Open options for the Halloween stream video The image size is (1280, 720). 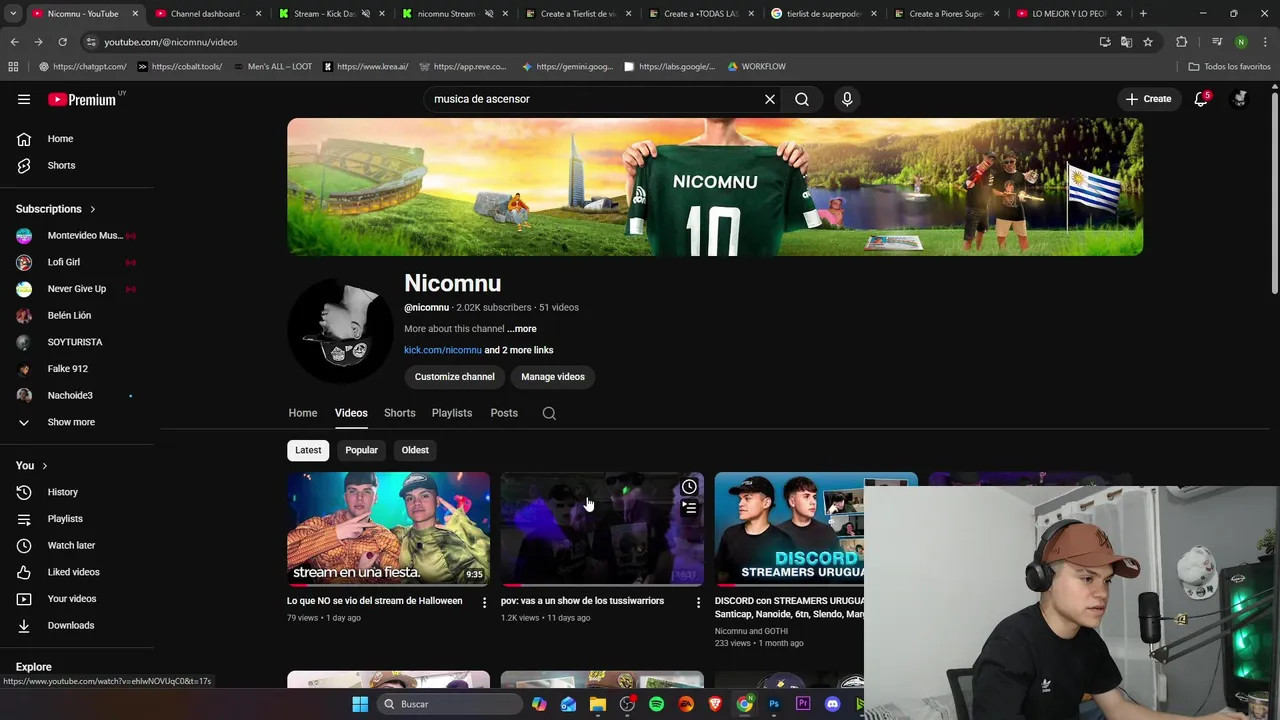click(x=484, y=602)
